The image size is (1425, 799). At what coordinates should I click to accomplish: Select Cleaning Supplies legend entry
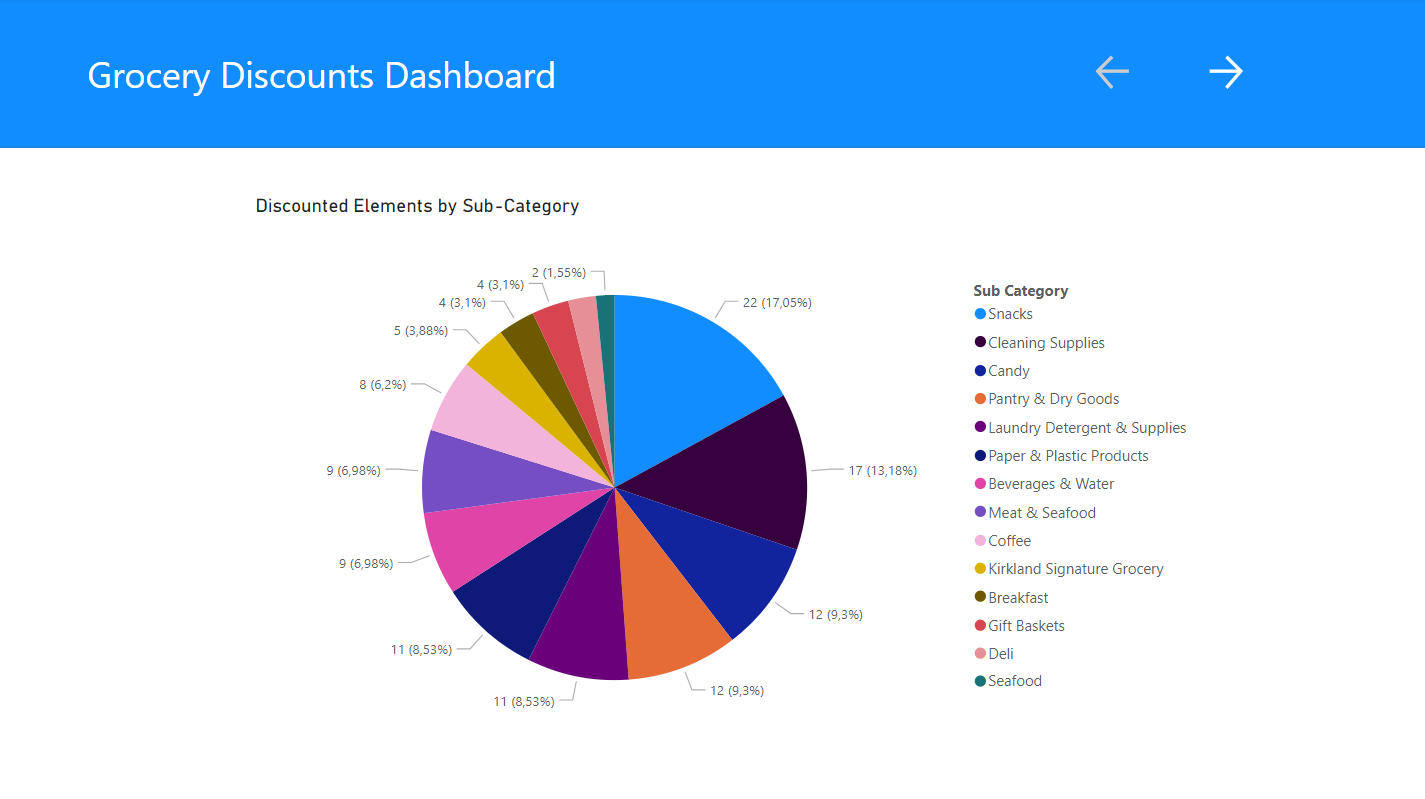click(1045, 343)
